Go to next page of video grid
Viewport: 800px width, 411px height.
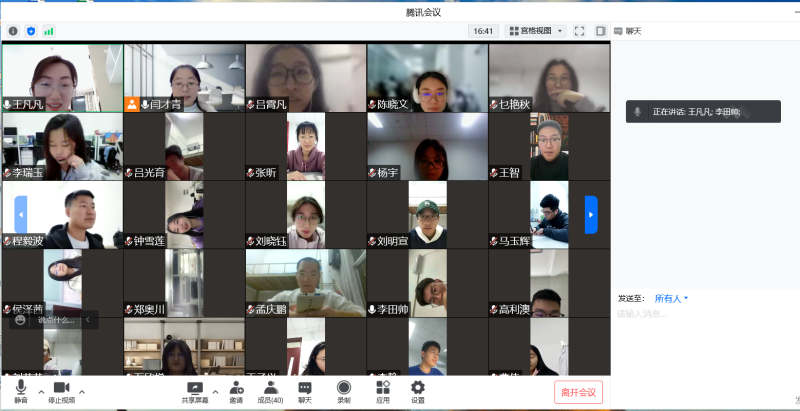coord(591,214)
